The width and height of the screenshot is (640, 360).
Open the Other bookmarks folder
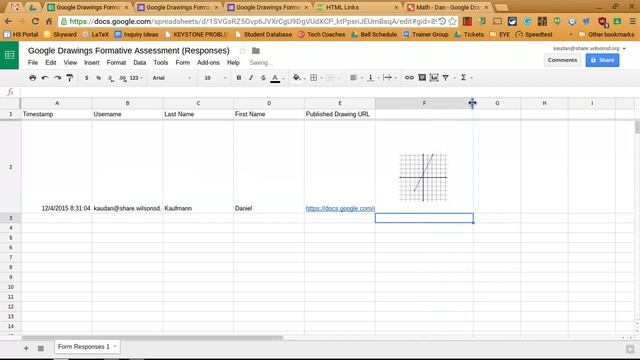(607, 35)
